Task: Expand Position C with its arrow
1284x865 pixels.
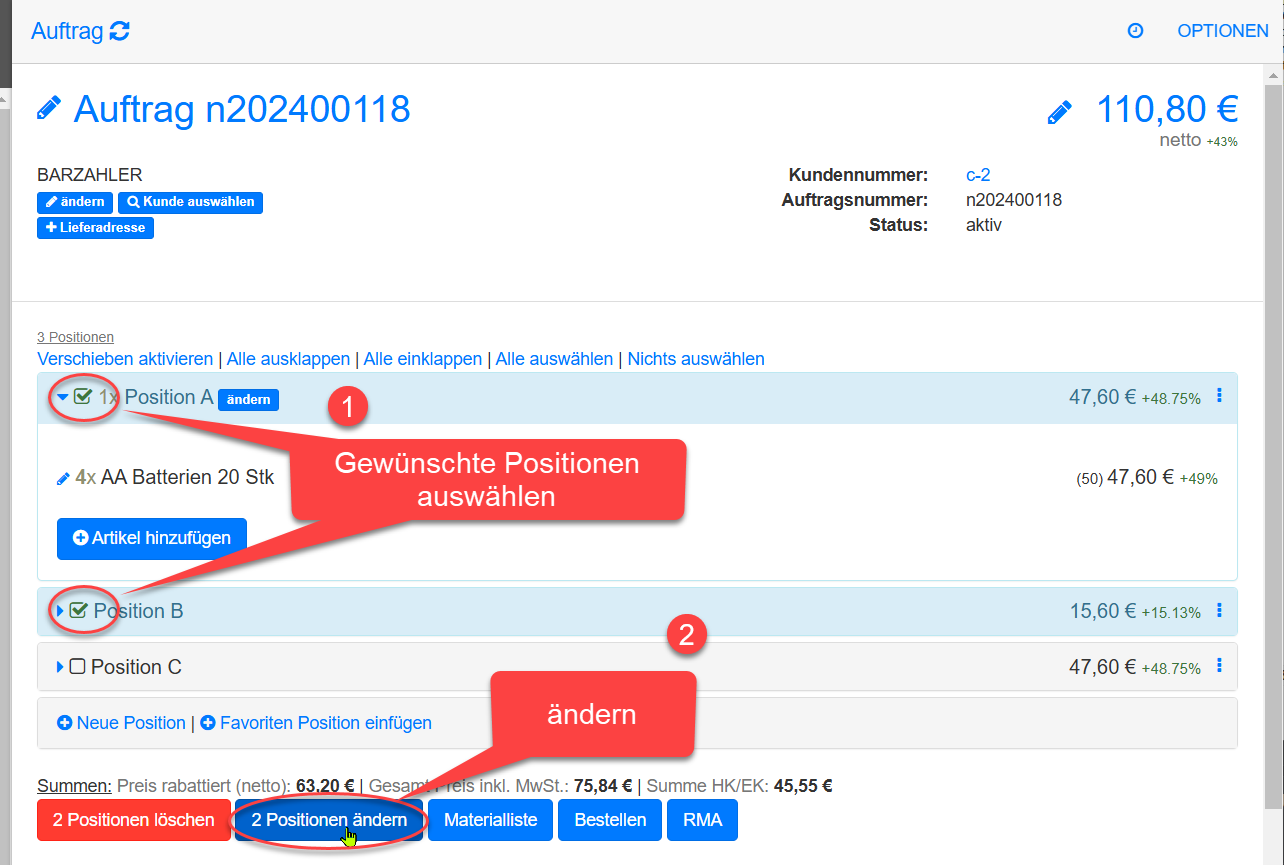Action: coord(60,667)
